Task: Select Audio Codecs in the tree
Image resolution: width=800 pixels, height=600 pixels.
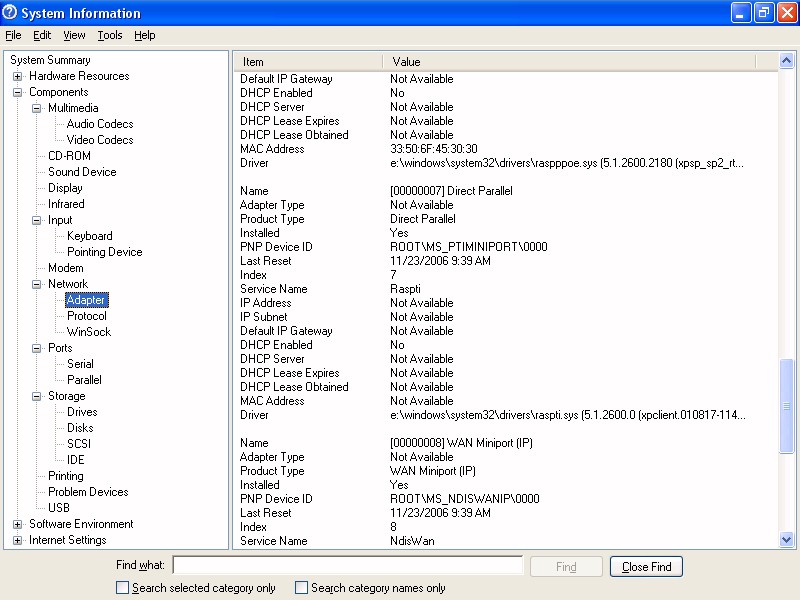Action: 100,124
